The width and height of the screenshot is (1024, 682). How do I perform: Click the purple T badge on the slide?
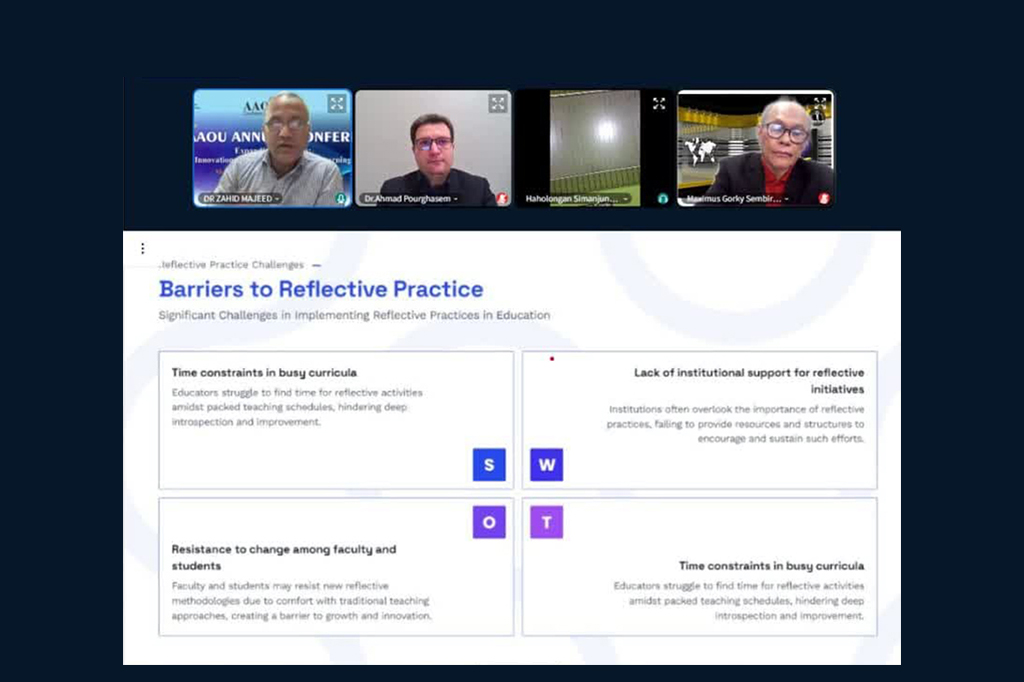click(547, 522)
